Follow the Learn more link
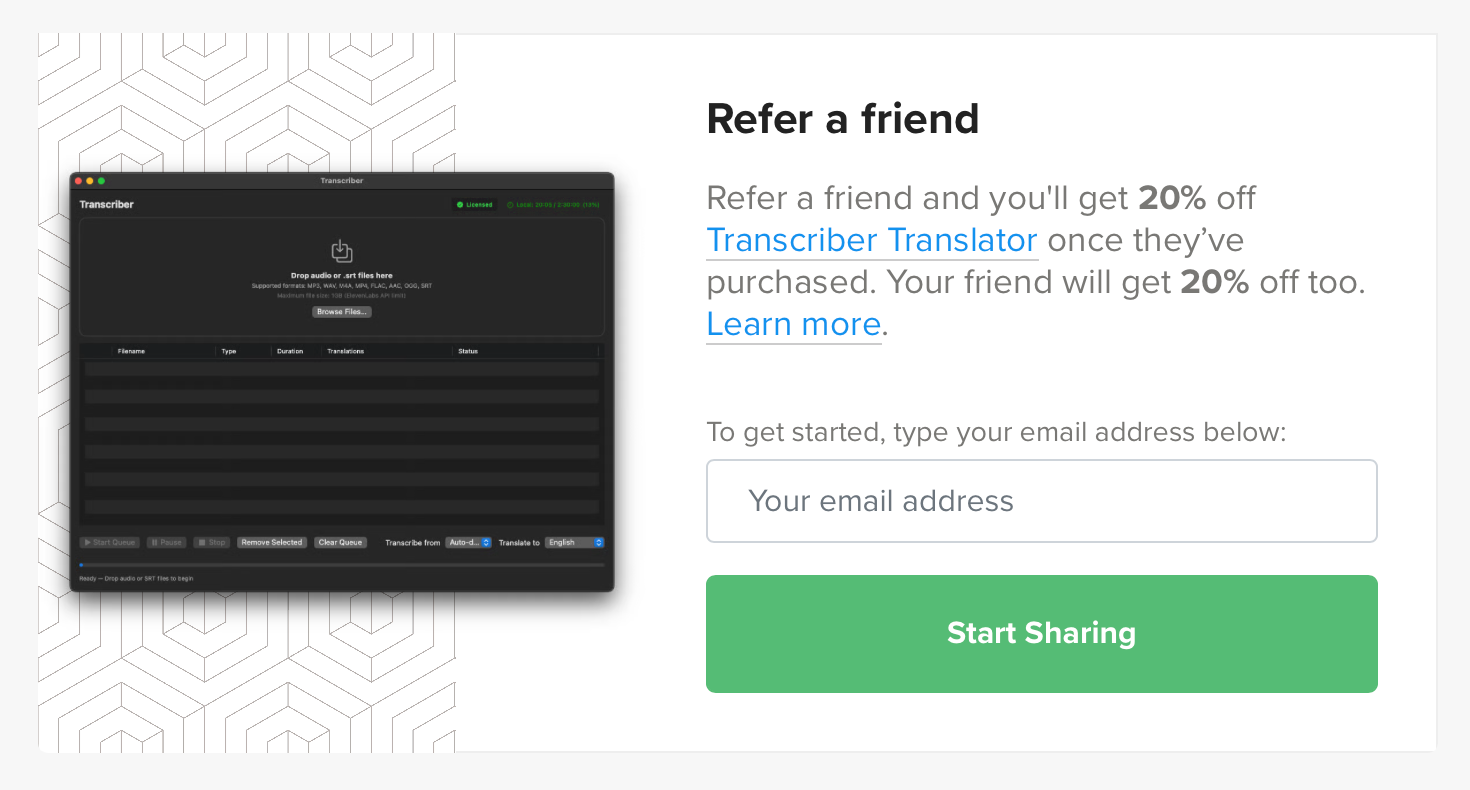 [793, 325]
